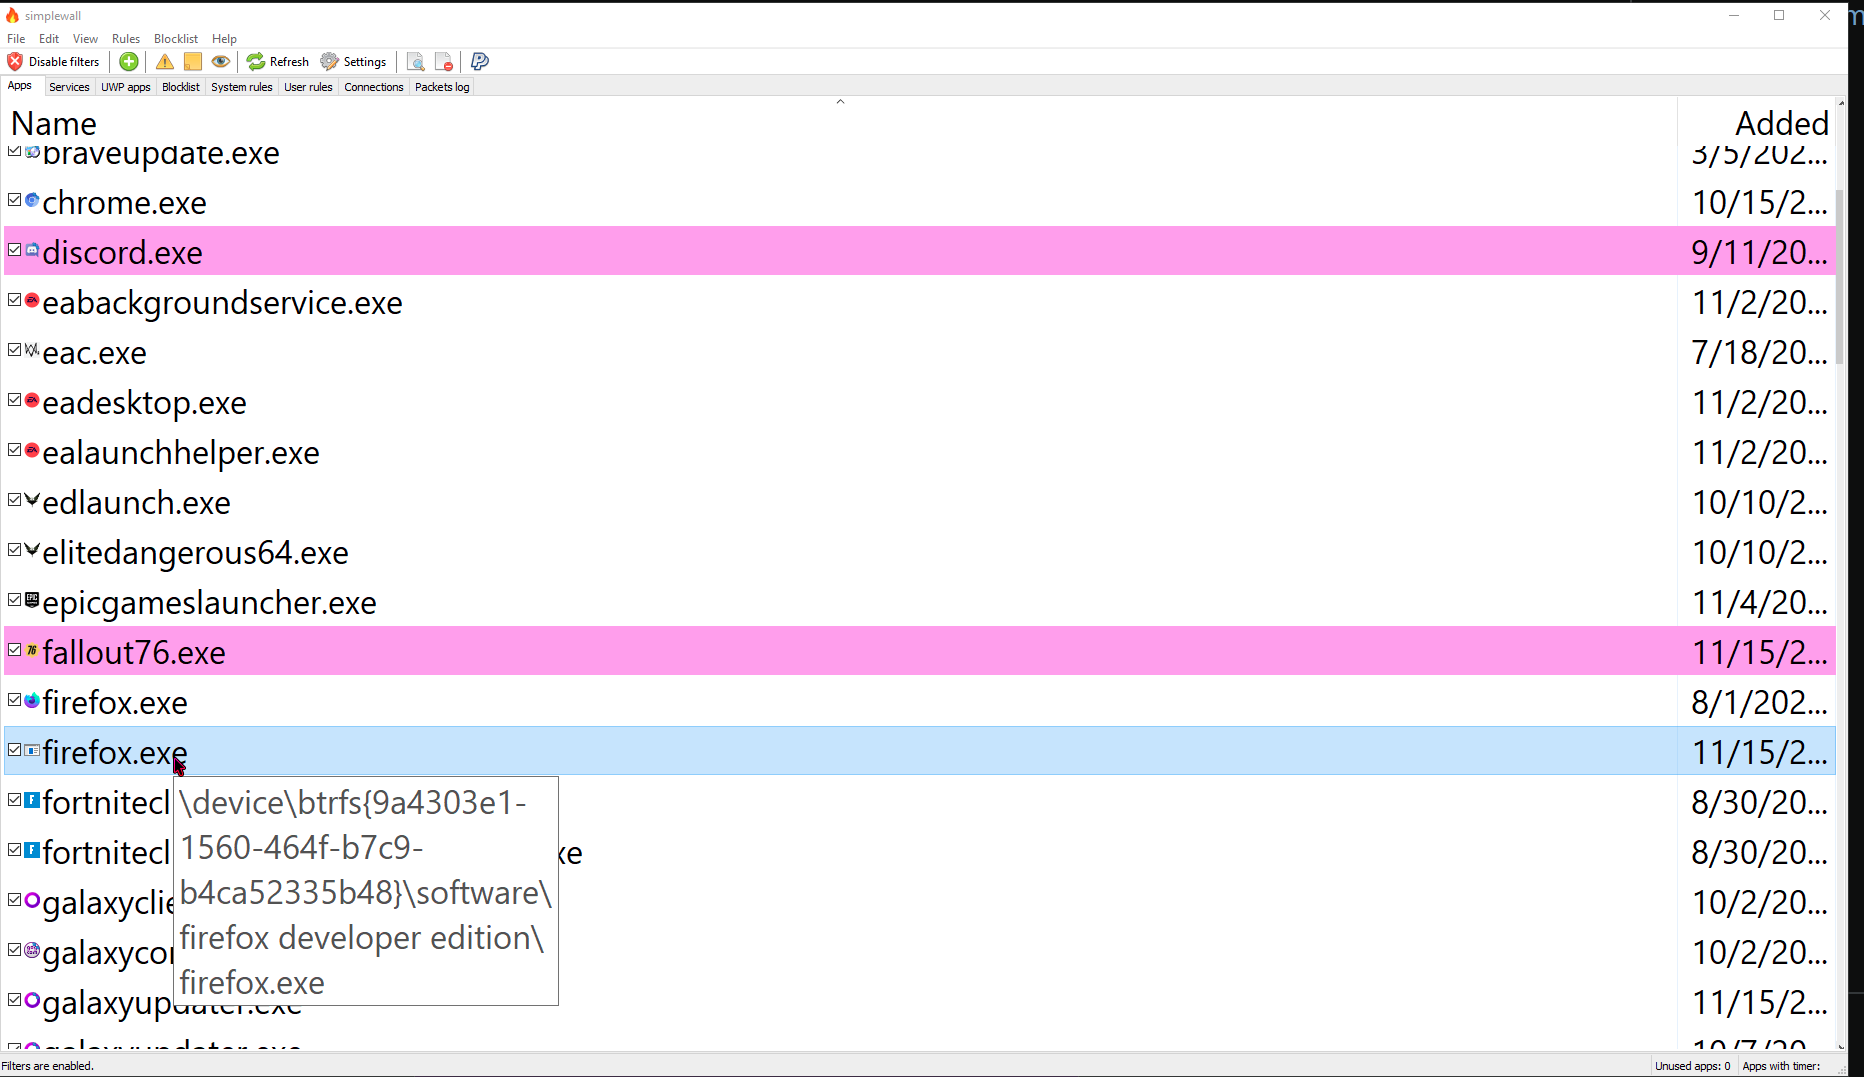
Task: Click the warning triangle notification icon
Action: 165,61
